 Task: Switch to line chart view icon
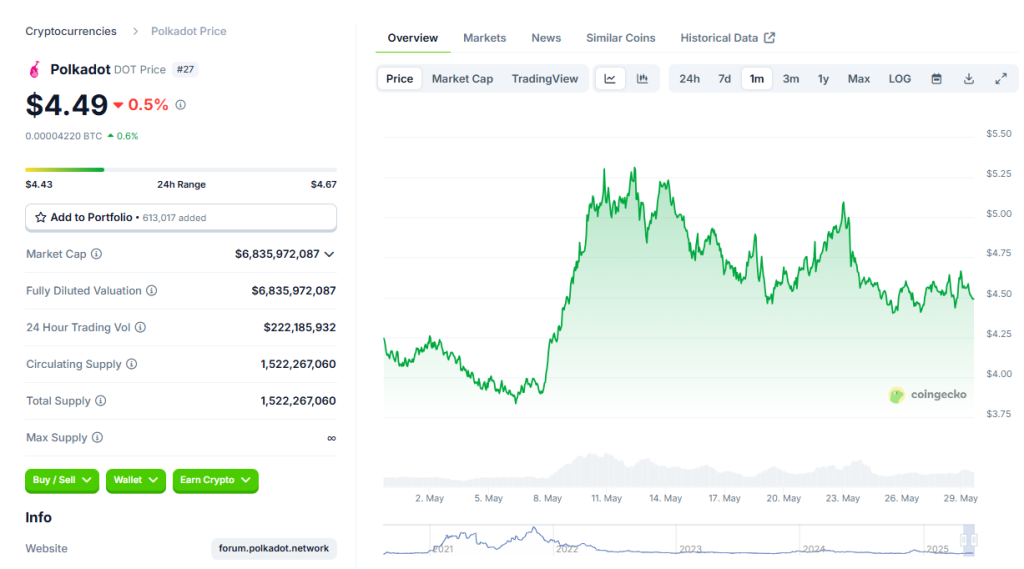[x=610, y=78]
